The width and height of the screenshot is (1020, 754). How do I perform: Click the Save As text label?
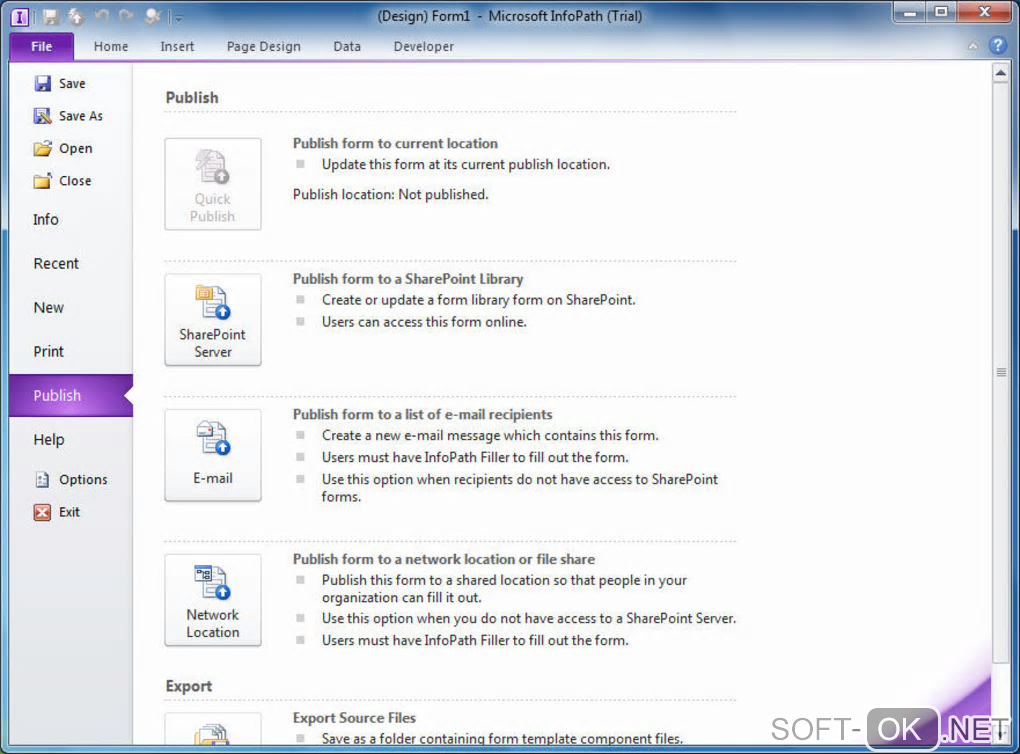pyautogui.click(x=81, y=116)
